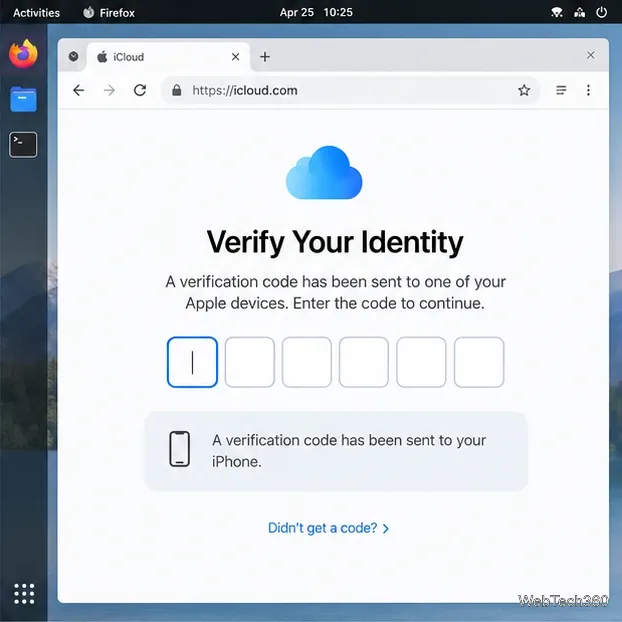
Task: Launch Terminal from the dock
Action: click(x=23, y=145)
